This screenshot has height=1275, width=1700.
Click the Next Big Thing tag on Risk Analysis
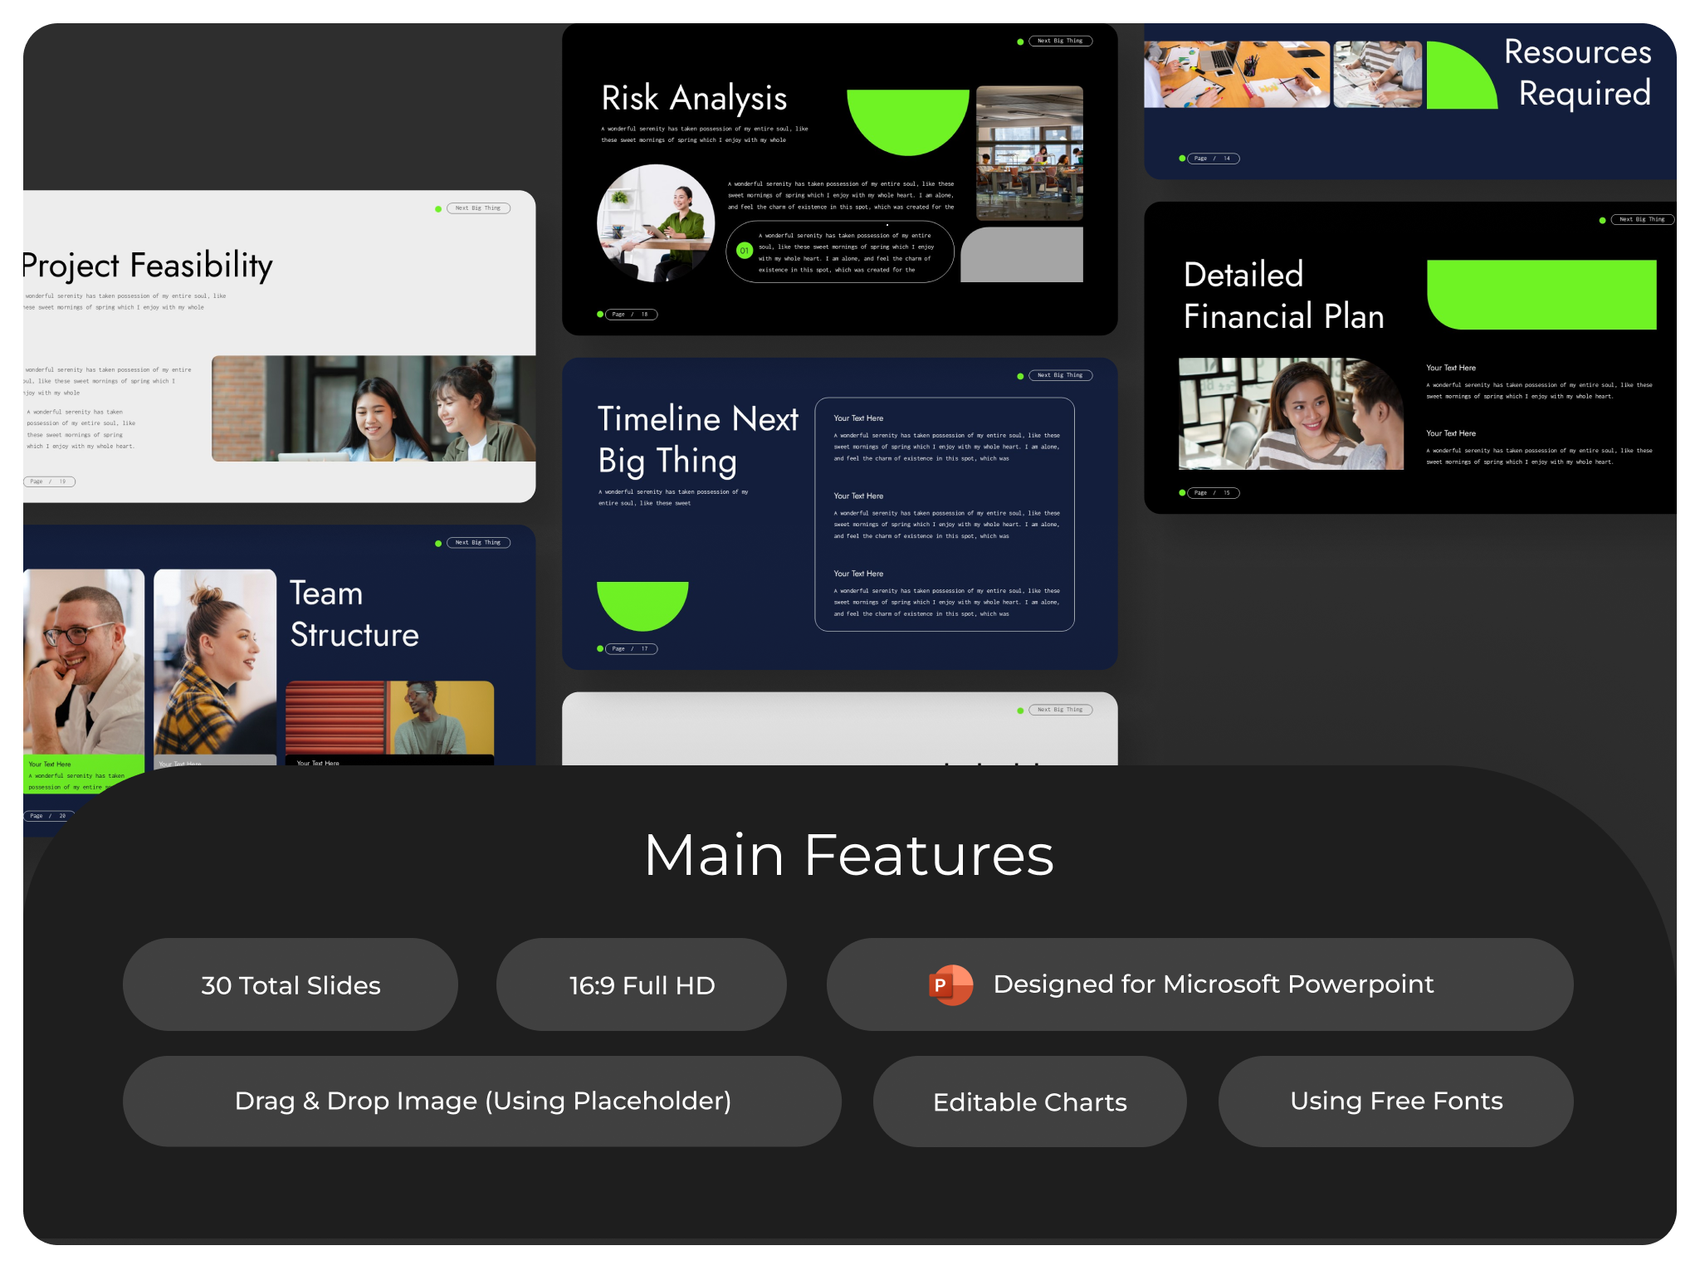tap(1060, 41)
